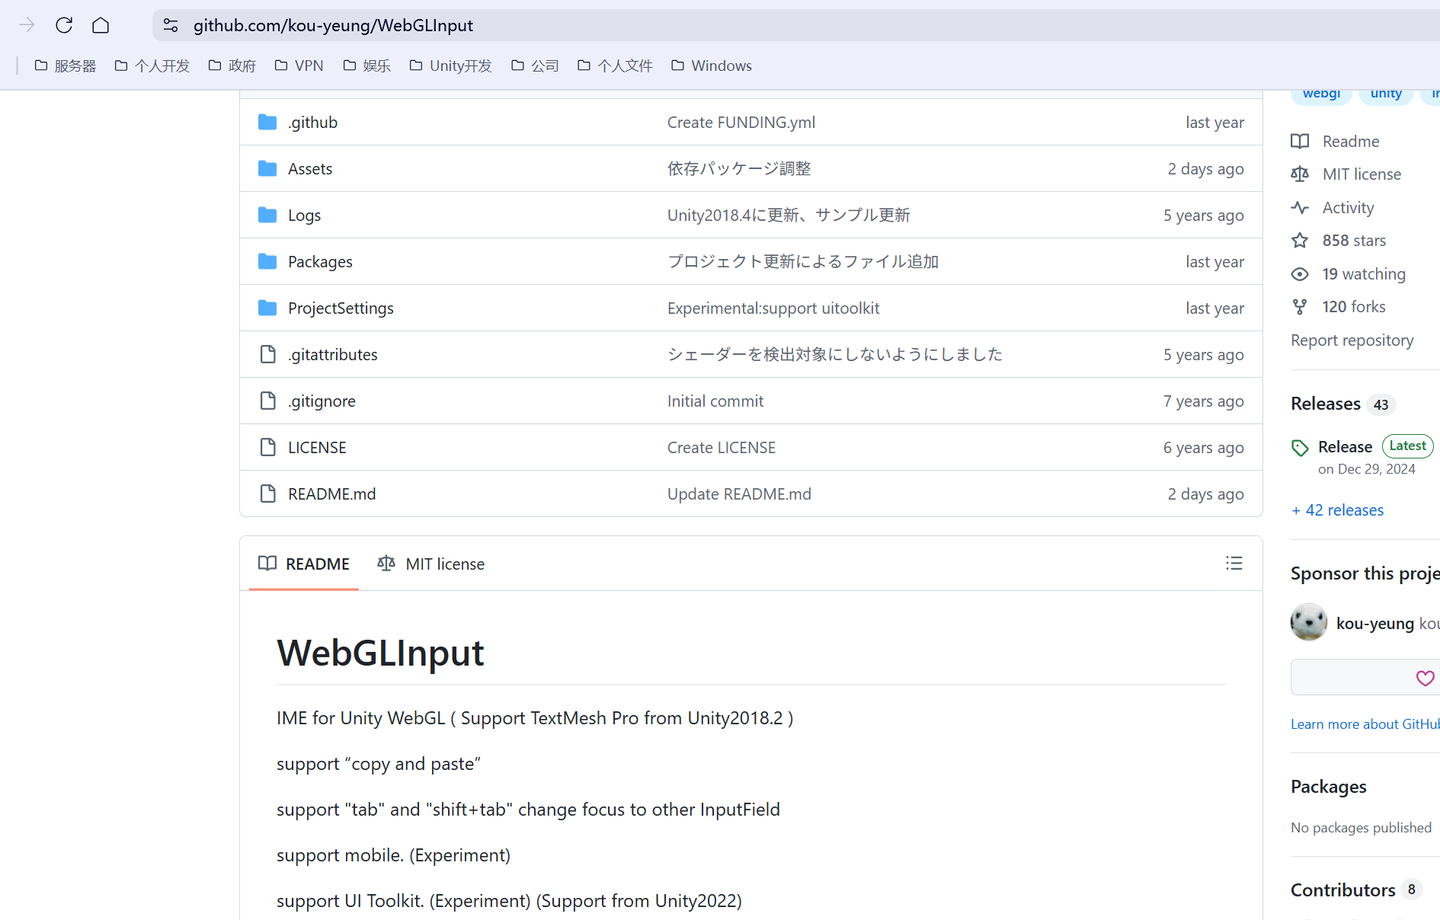The image size is (1440, 920).
Task: Click the Assets folder icon
Action: click(267, 168)
